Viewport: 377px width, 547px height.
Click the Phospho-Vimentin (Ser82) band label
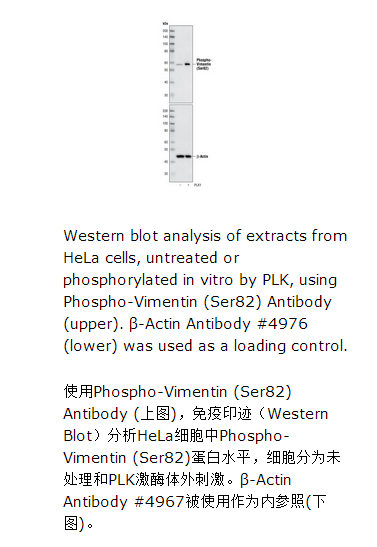pyautogui.click(x=203, y=64)
